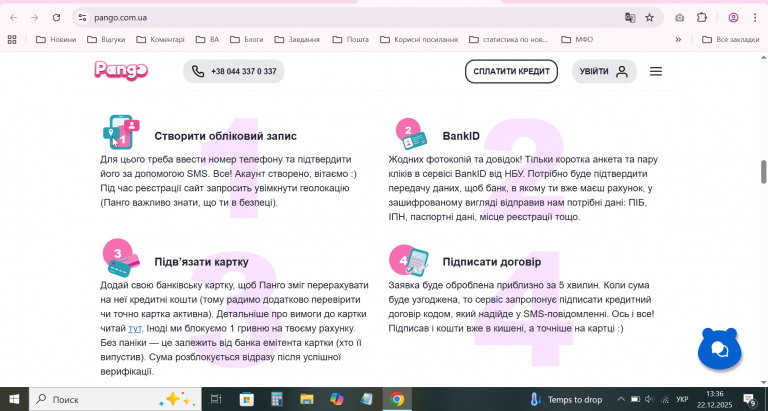This screenshot has width=768, height=411.
Task: Click the BankID heading
Action: tap(461, 136)
